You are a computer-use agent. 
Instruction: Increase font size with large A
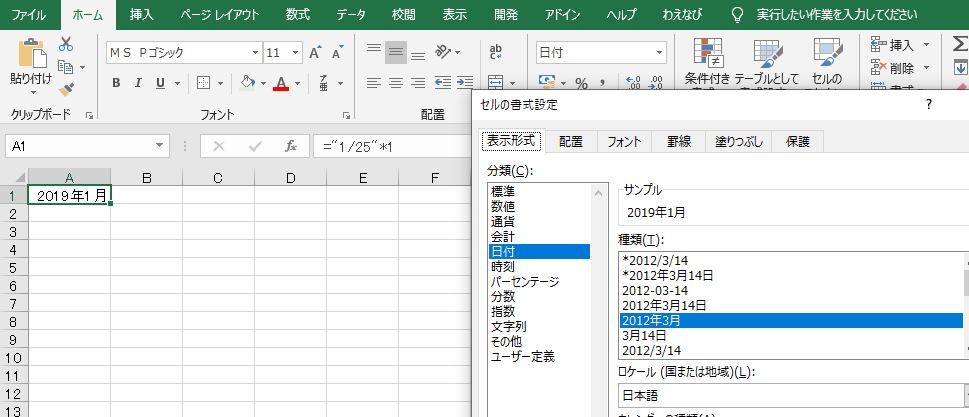[x=315, y=53]
